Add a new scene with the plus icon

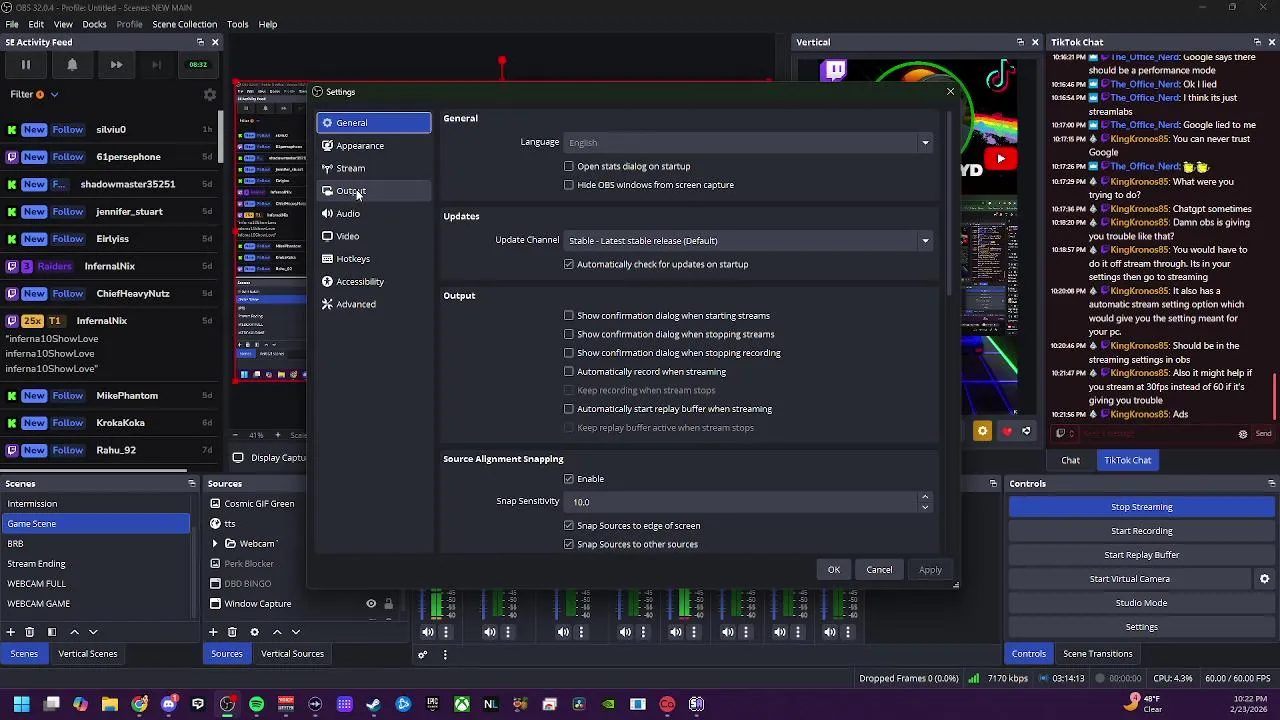coord(11,632)
